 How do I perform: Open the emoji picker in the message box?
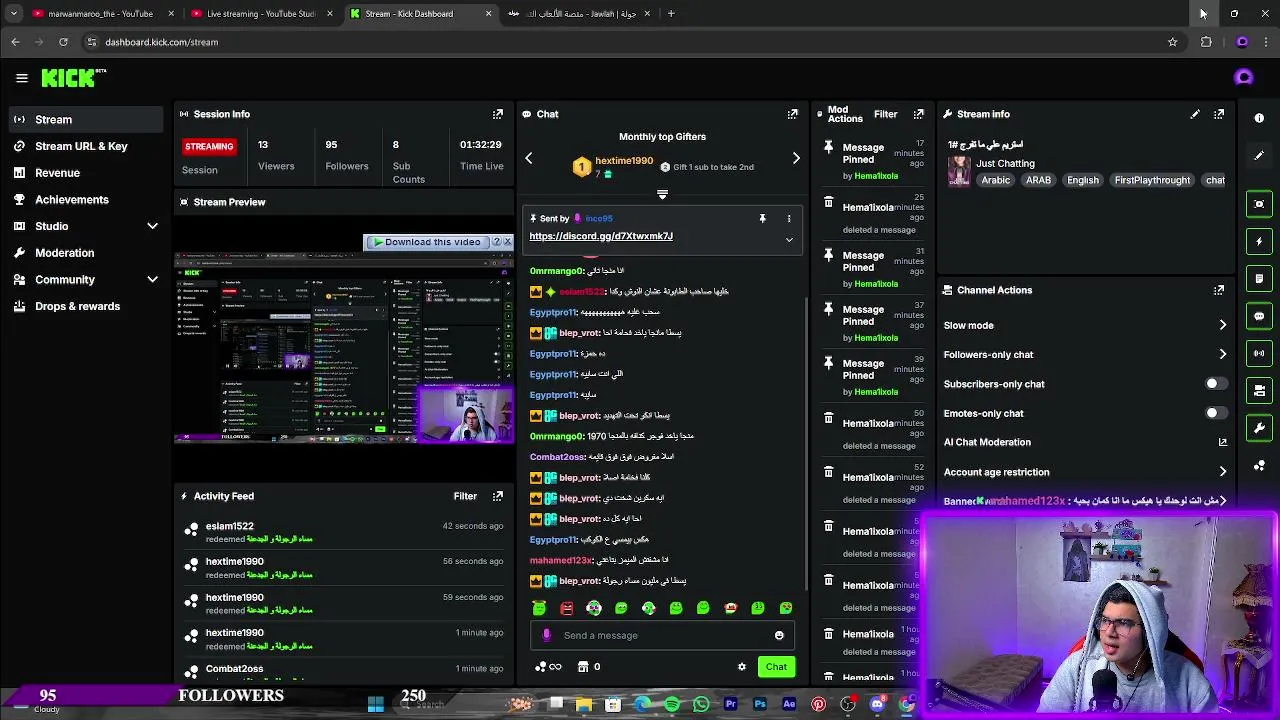[779, 635]
